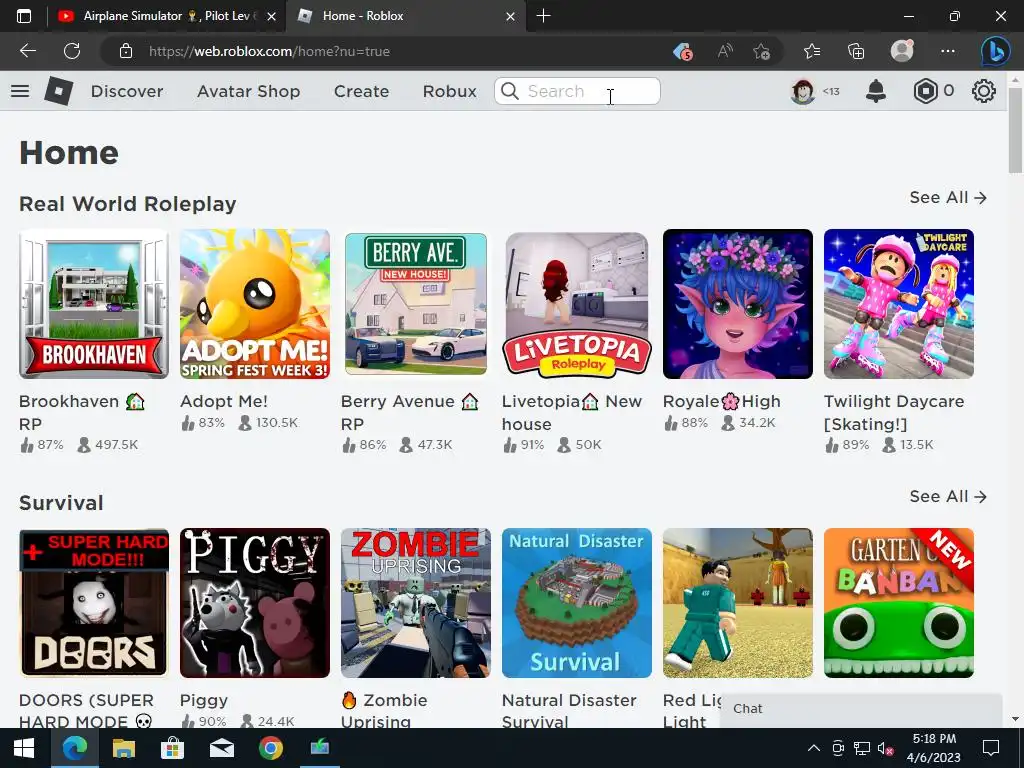Expand the Chat panel
Viewport: 1024px width, 768px height.
(861, 709)
